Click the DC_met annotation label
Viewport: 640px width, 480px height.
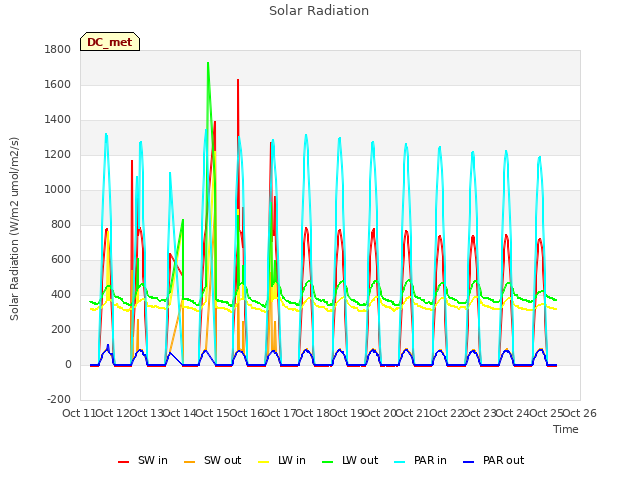click(x=110, y=42)
